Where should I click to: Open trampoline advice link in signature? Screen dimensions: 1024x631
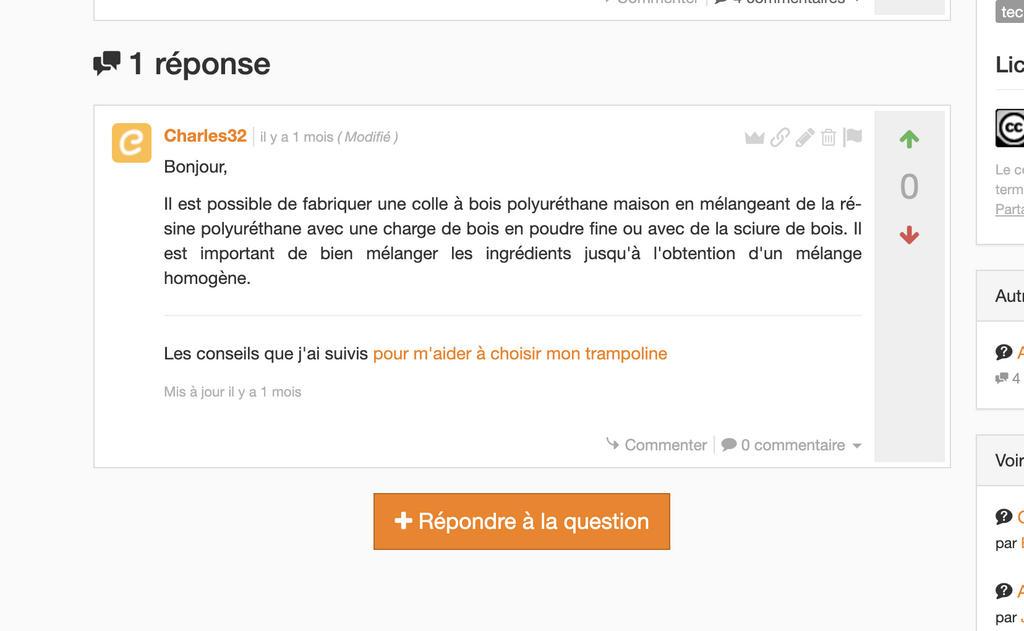[x=520, y=353]
